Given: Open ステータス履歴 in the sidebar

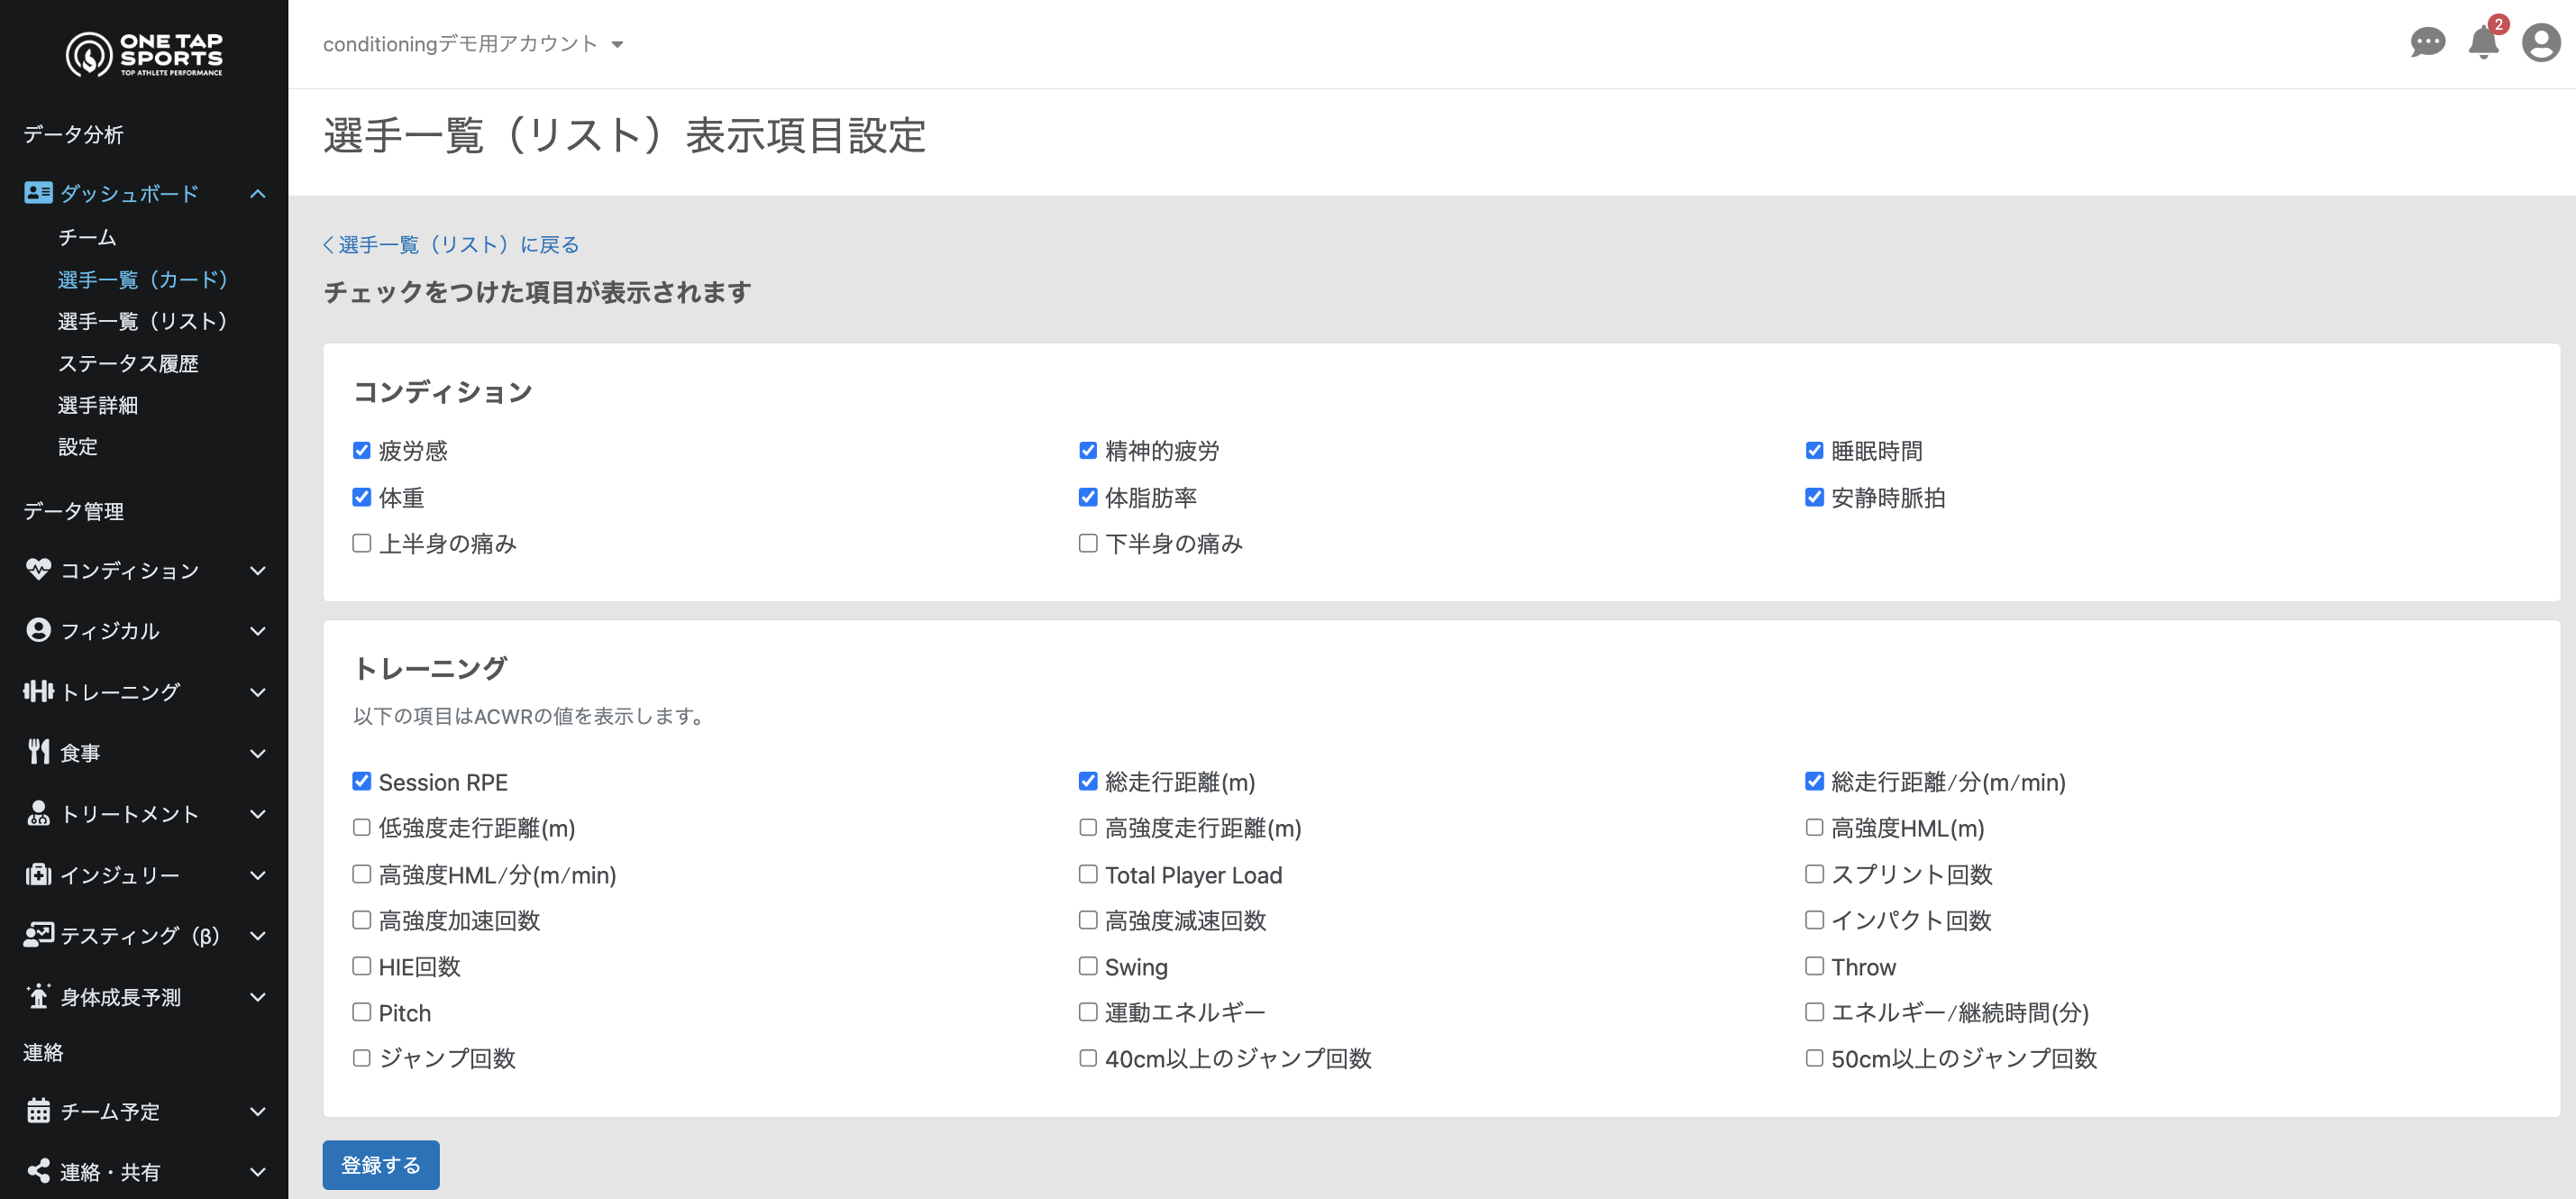Looking at the screenshot, I should pos(128,363).
